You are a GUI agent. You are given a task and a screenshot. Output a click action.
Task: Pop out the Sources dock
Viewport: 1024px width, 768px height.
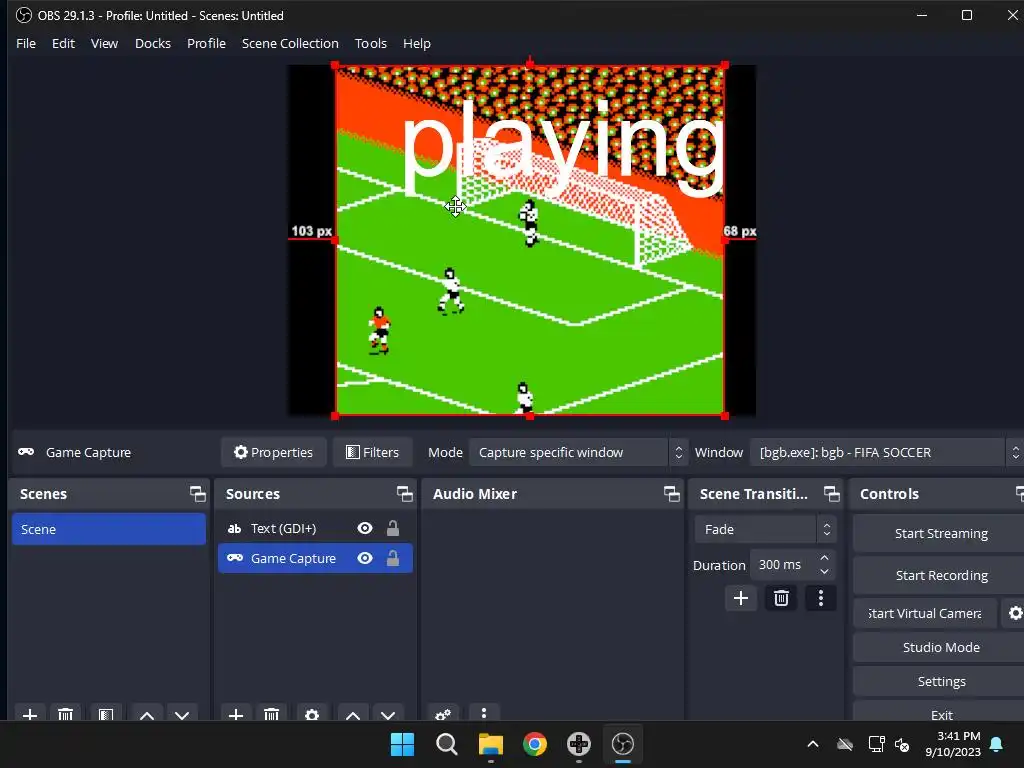tap(405, 494)
